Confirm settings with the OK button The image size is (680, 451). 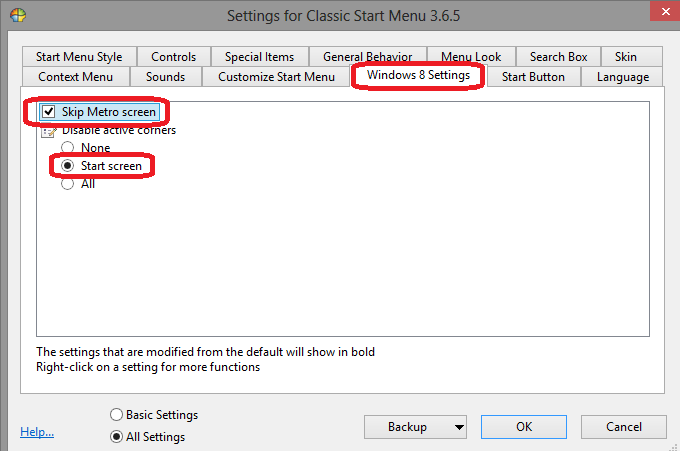pos(524,427)
